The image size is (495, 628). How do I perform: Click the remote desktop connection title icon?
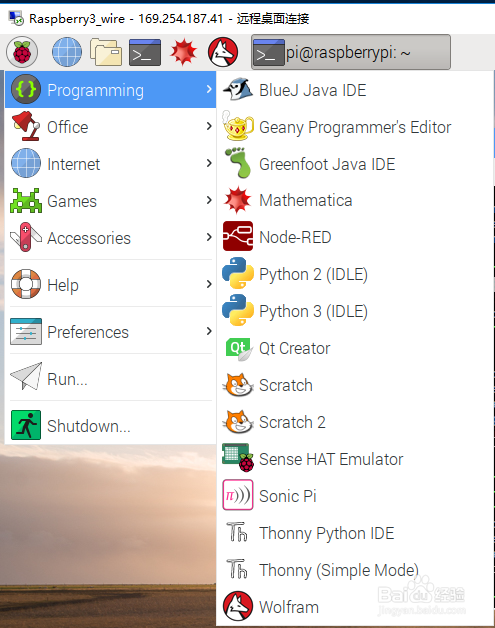[x=16, y=18]
